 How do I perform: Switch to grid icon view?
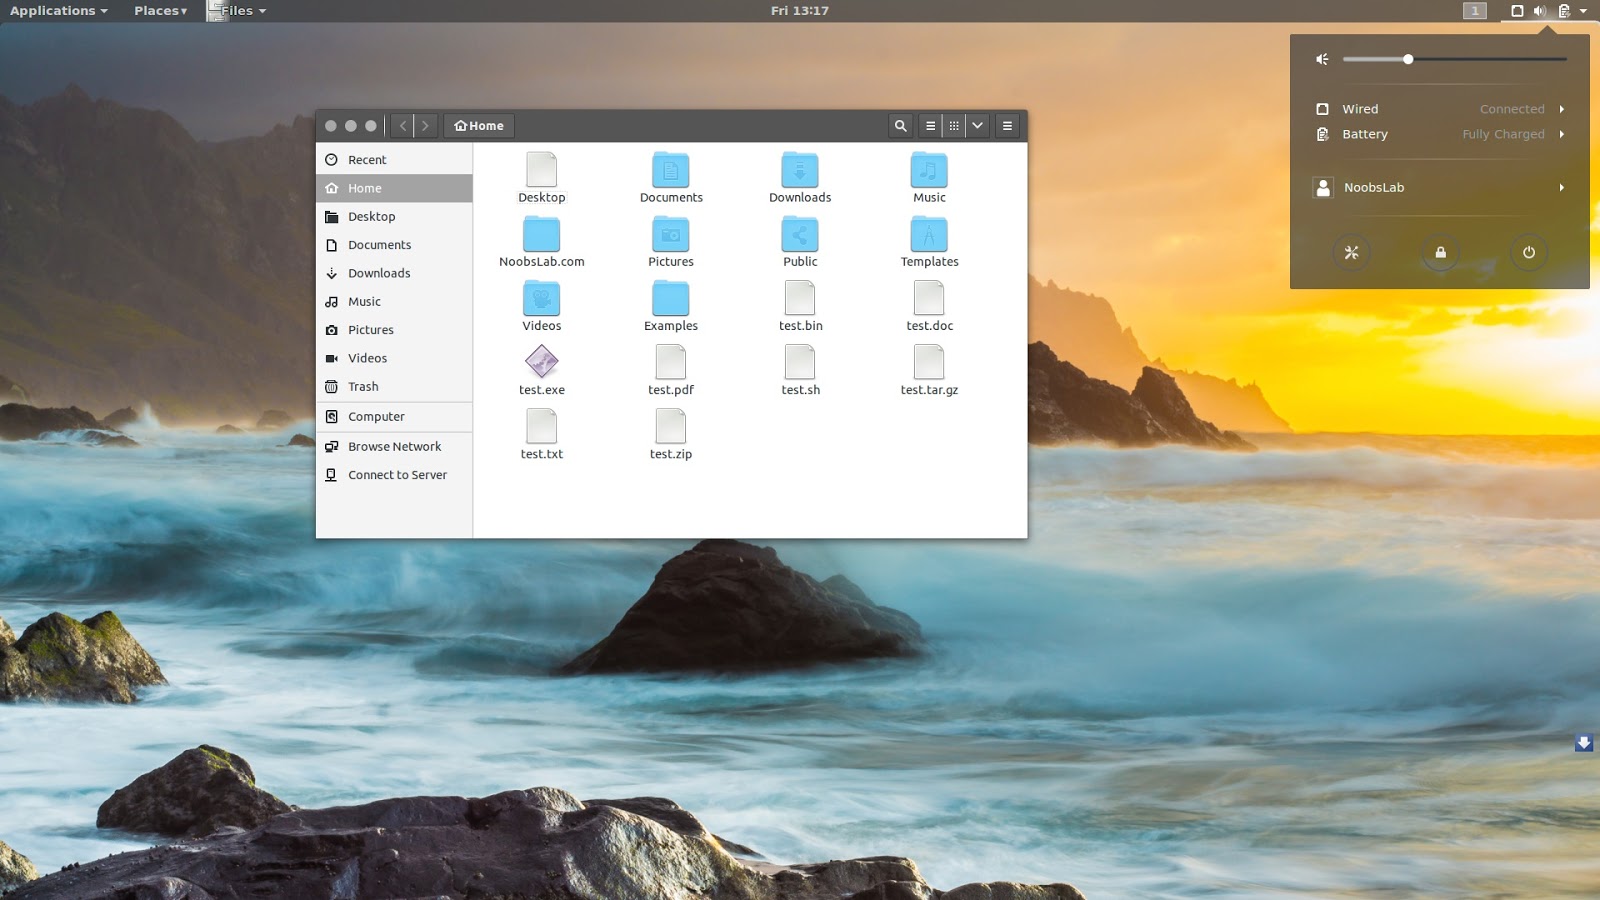[x=955, y=125]
